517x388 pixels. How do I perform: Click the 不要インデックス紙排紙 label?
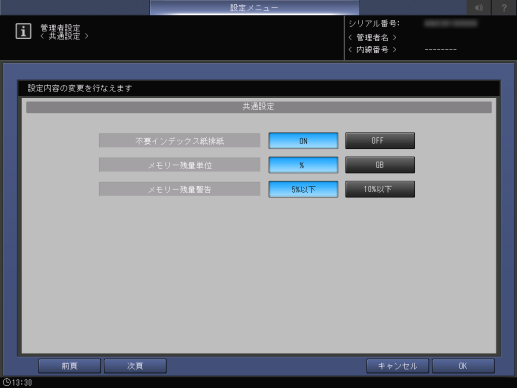click(x=179, y=141)
